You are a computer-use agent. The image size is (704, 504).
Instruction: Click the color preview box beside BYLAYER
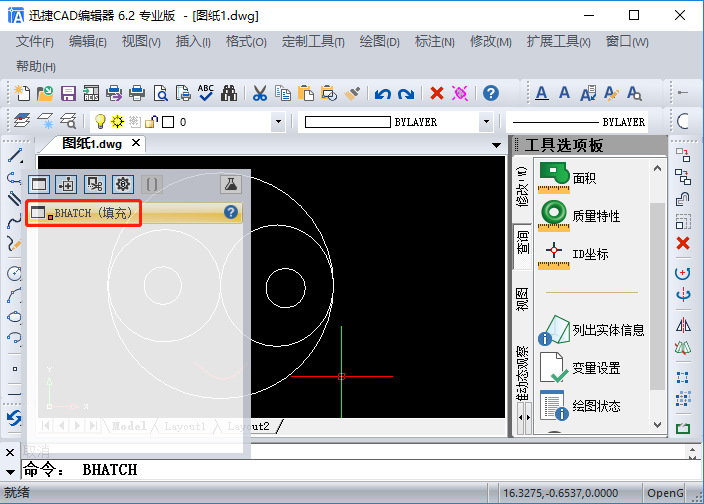click(x=348, y=122)
